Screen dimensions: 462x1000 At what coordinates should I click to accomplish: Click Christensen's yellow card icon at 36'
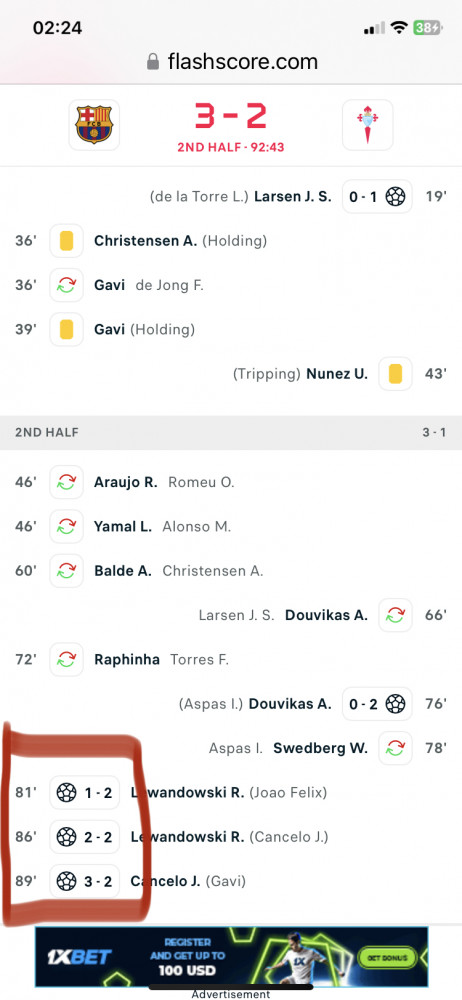pyautogui.click(x=66, y=241)
